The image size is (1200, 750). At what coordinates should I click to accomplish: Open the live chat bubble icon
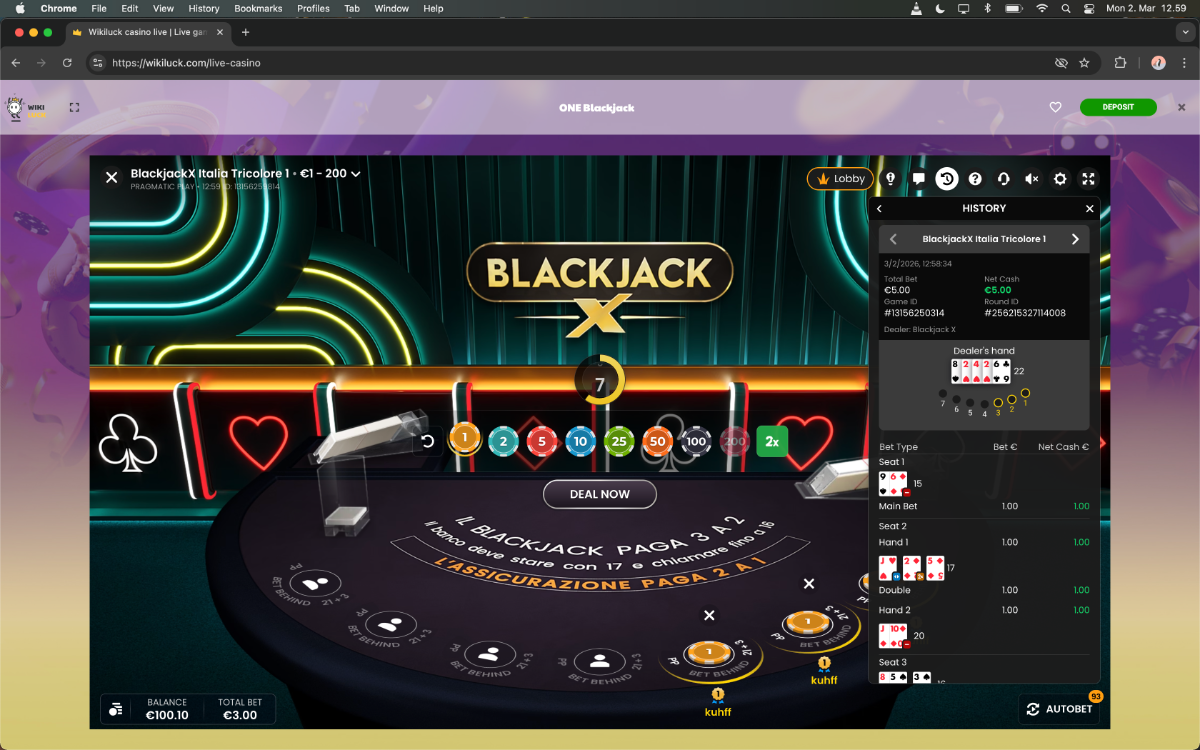(918, 179)
